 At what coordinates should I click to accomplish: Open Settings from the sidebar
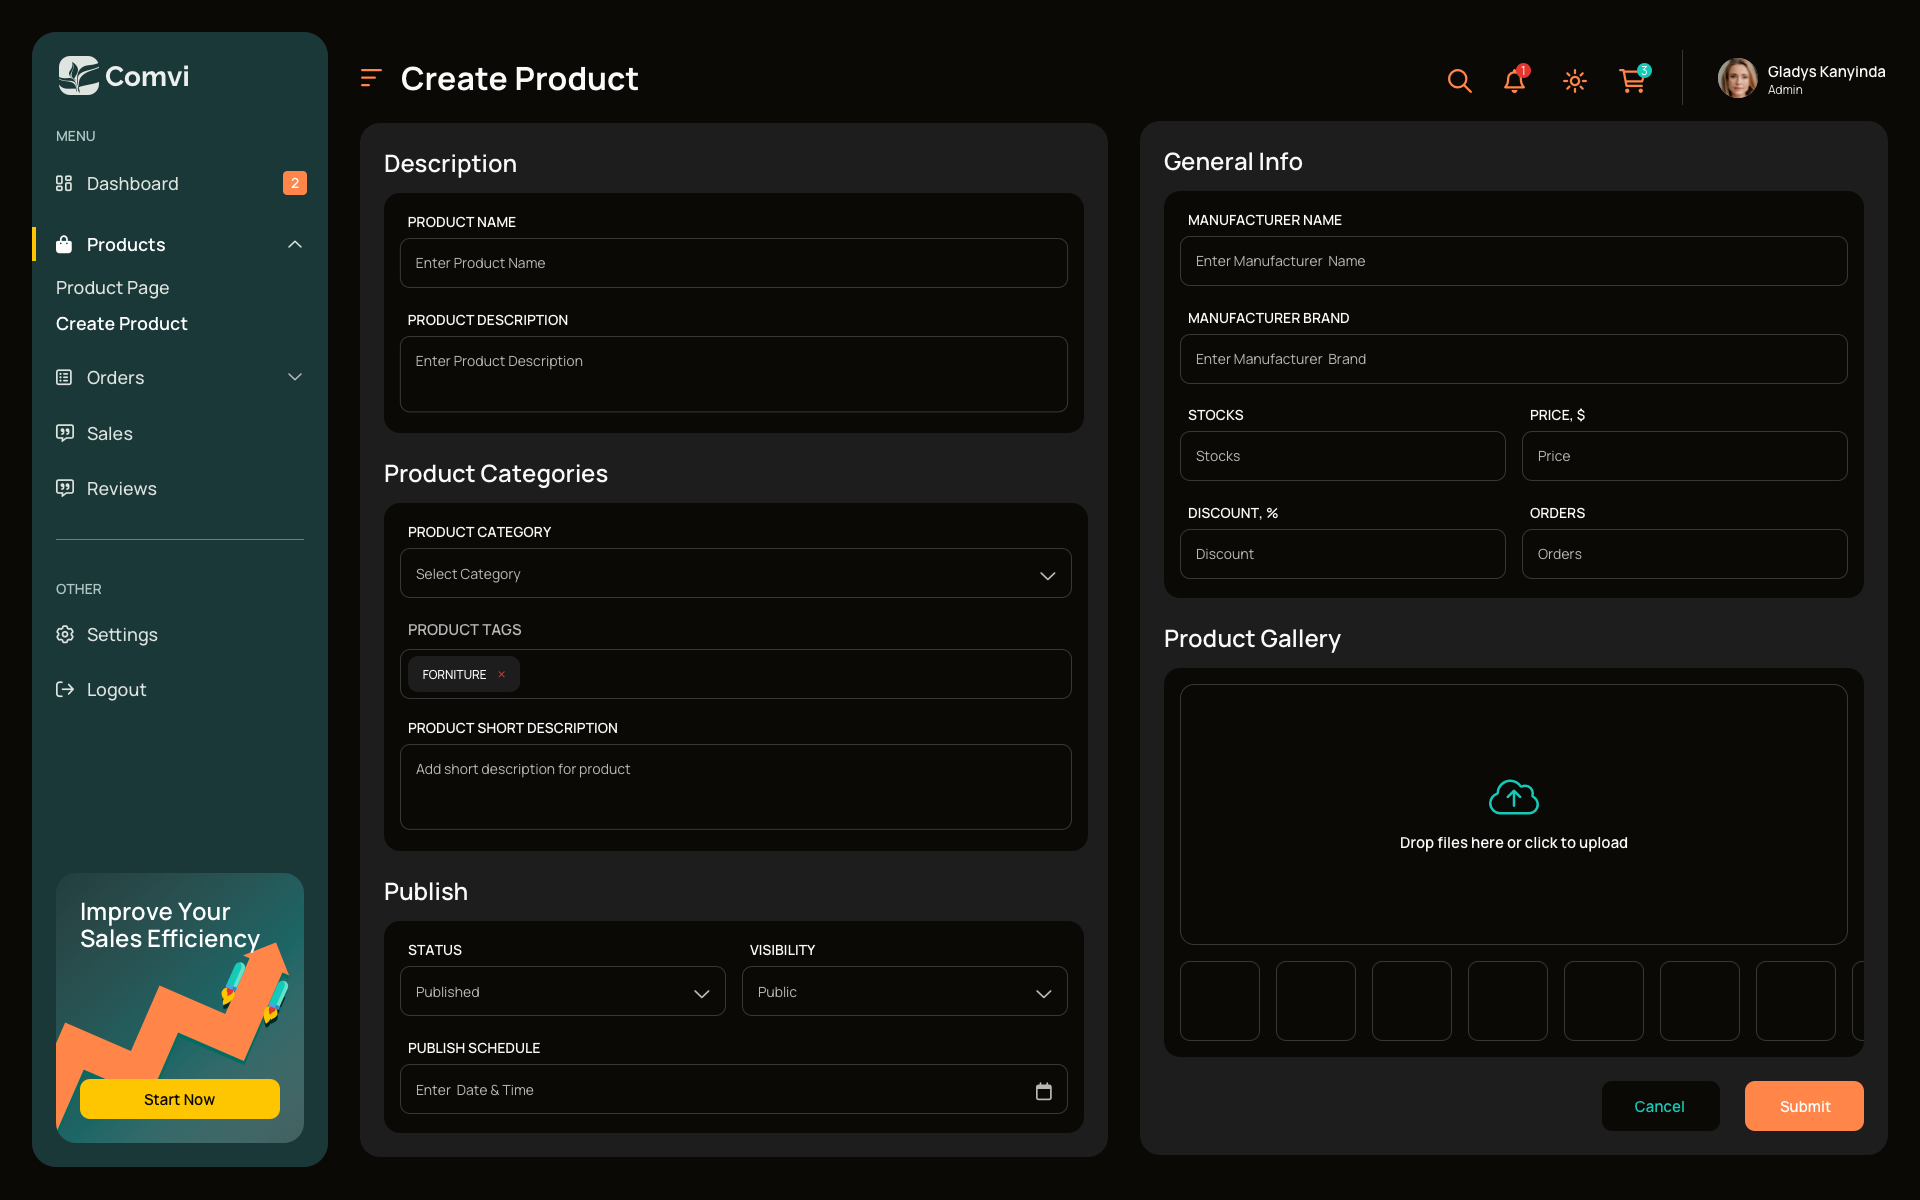tap(121, 634)
